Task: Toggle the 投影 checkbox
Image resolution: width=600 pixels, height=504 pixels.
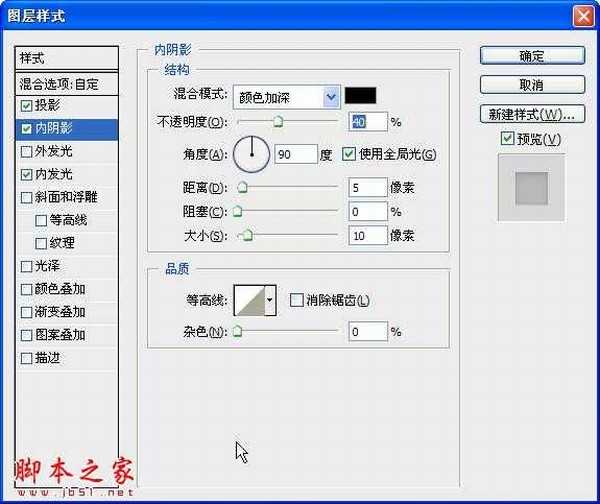Action: 27,105
